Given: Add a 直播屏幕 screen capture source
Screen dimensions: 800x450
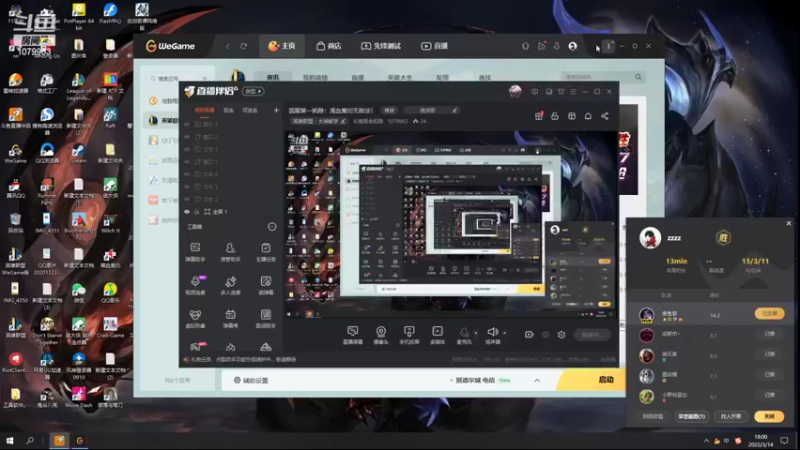Looking at the screenshot, I should [x=353, y=335].
